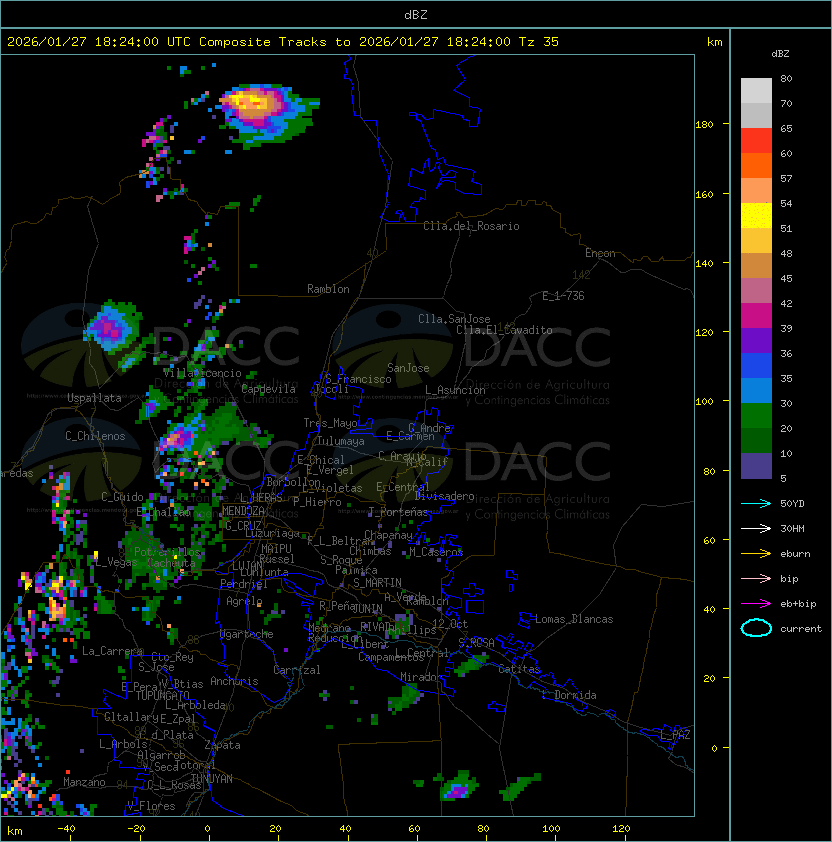Click the 'Uspallata' map label

coord(94,398)
